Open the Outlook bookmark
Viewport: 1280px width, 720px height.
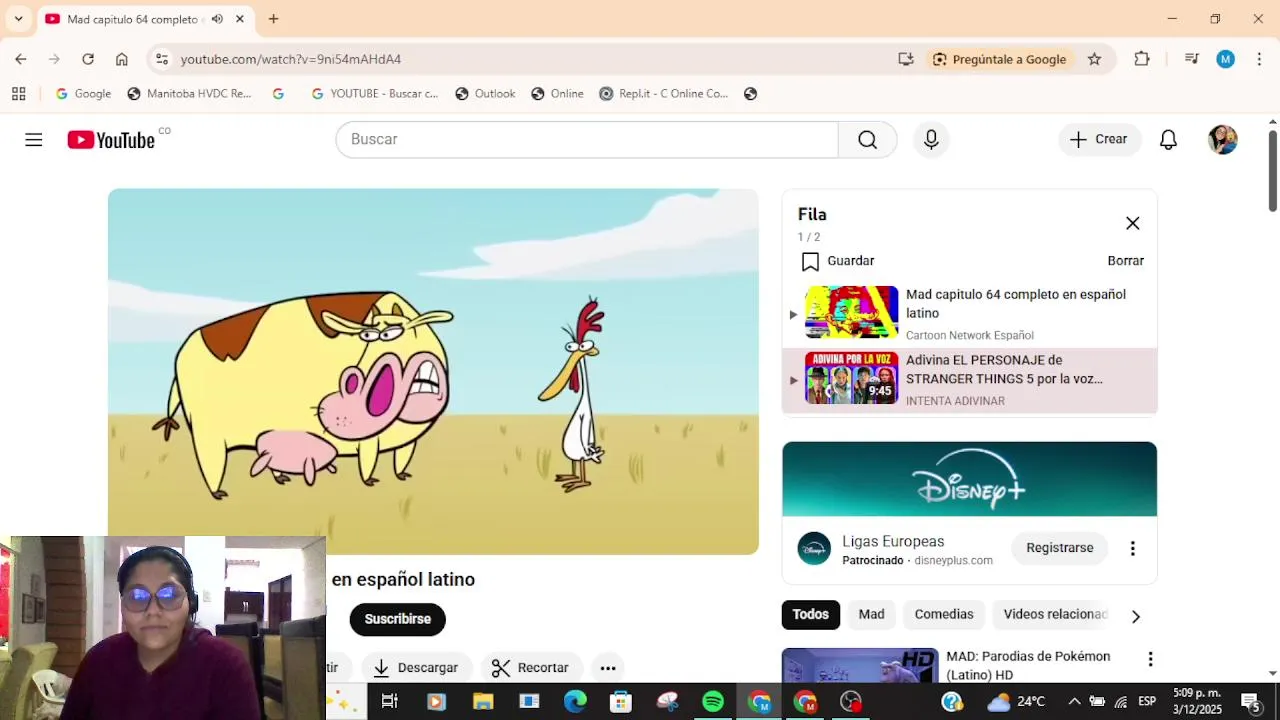pos(485,94)
